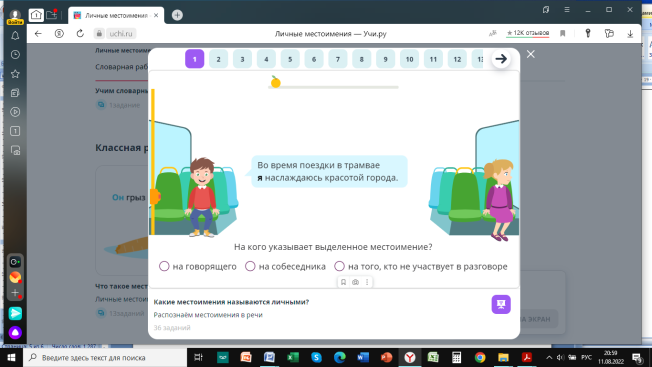Screen dimensions: 652x367
Task: Close the task popup with X
Action: coord(531,54)
